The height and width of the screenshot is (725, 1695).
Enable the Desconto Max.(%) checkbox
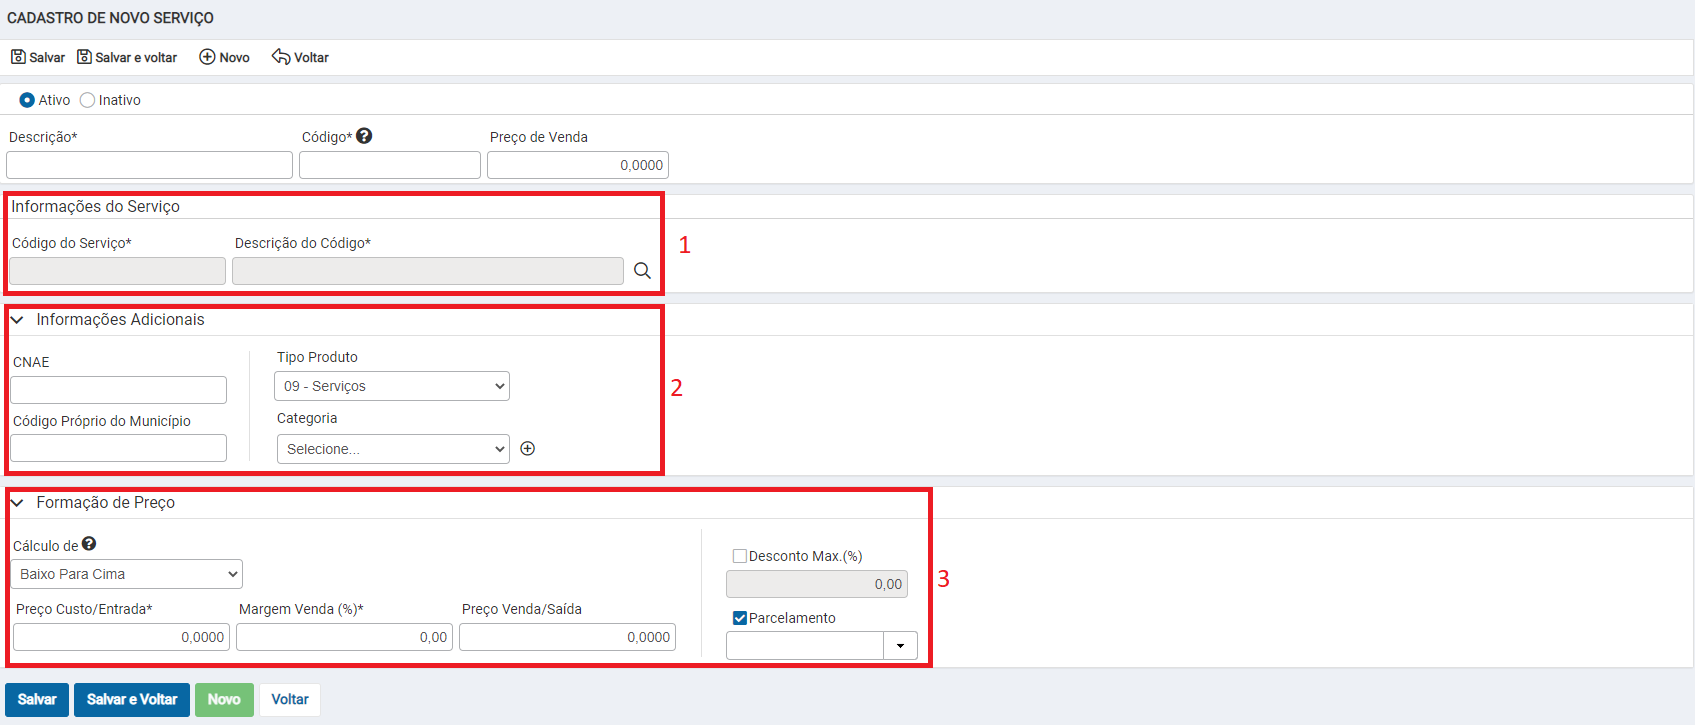(x=740, y=556)
